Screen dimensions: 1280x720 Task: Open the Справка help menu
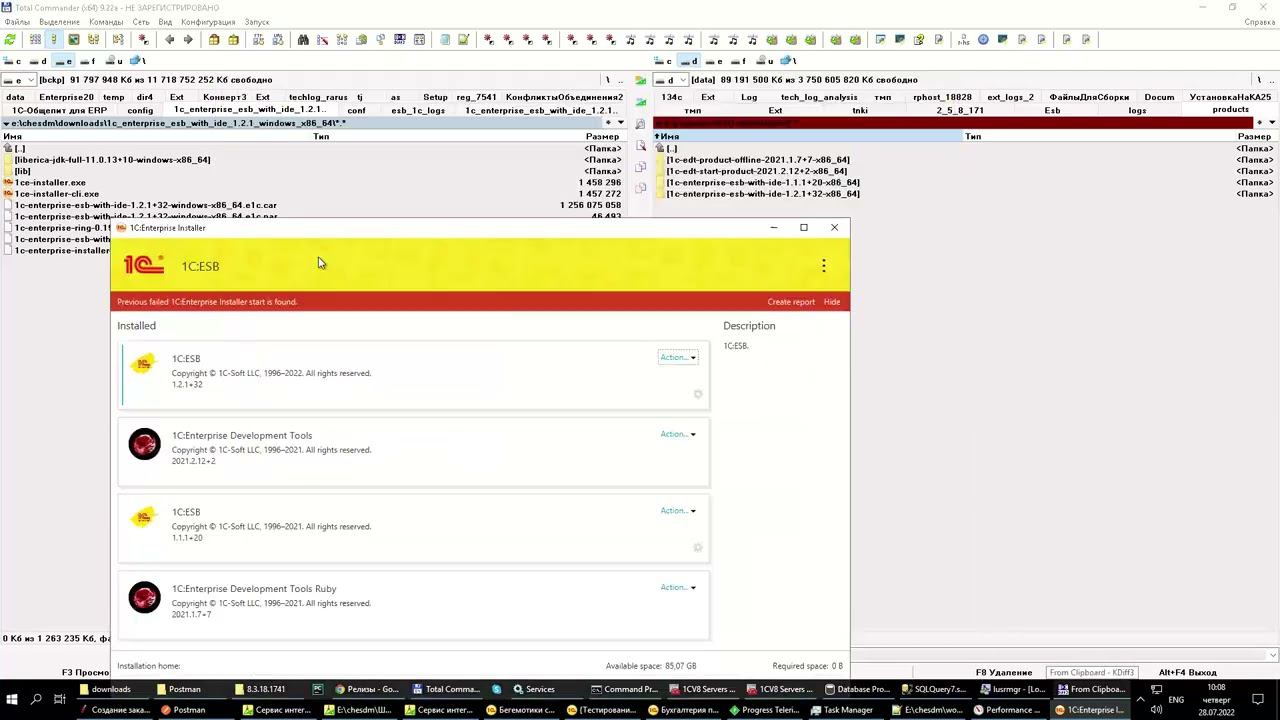pos(1259,22)
